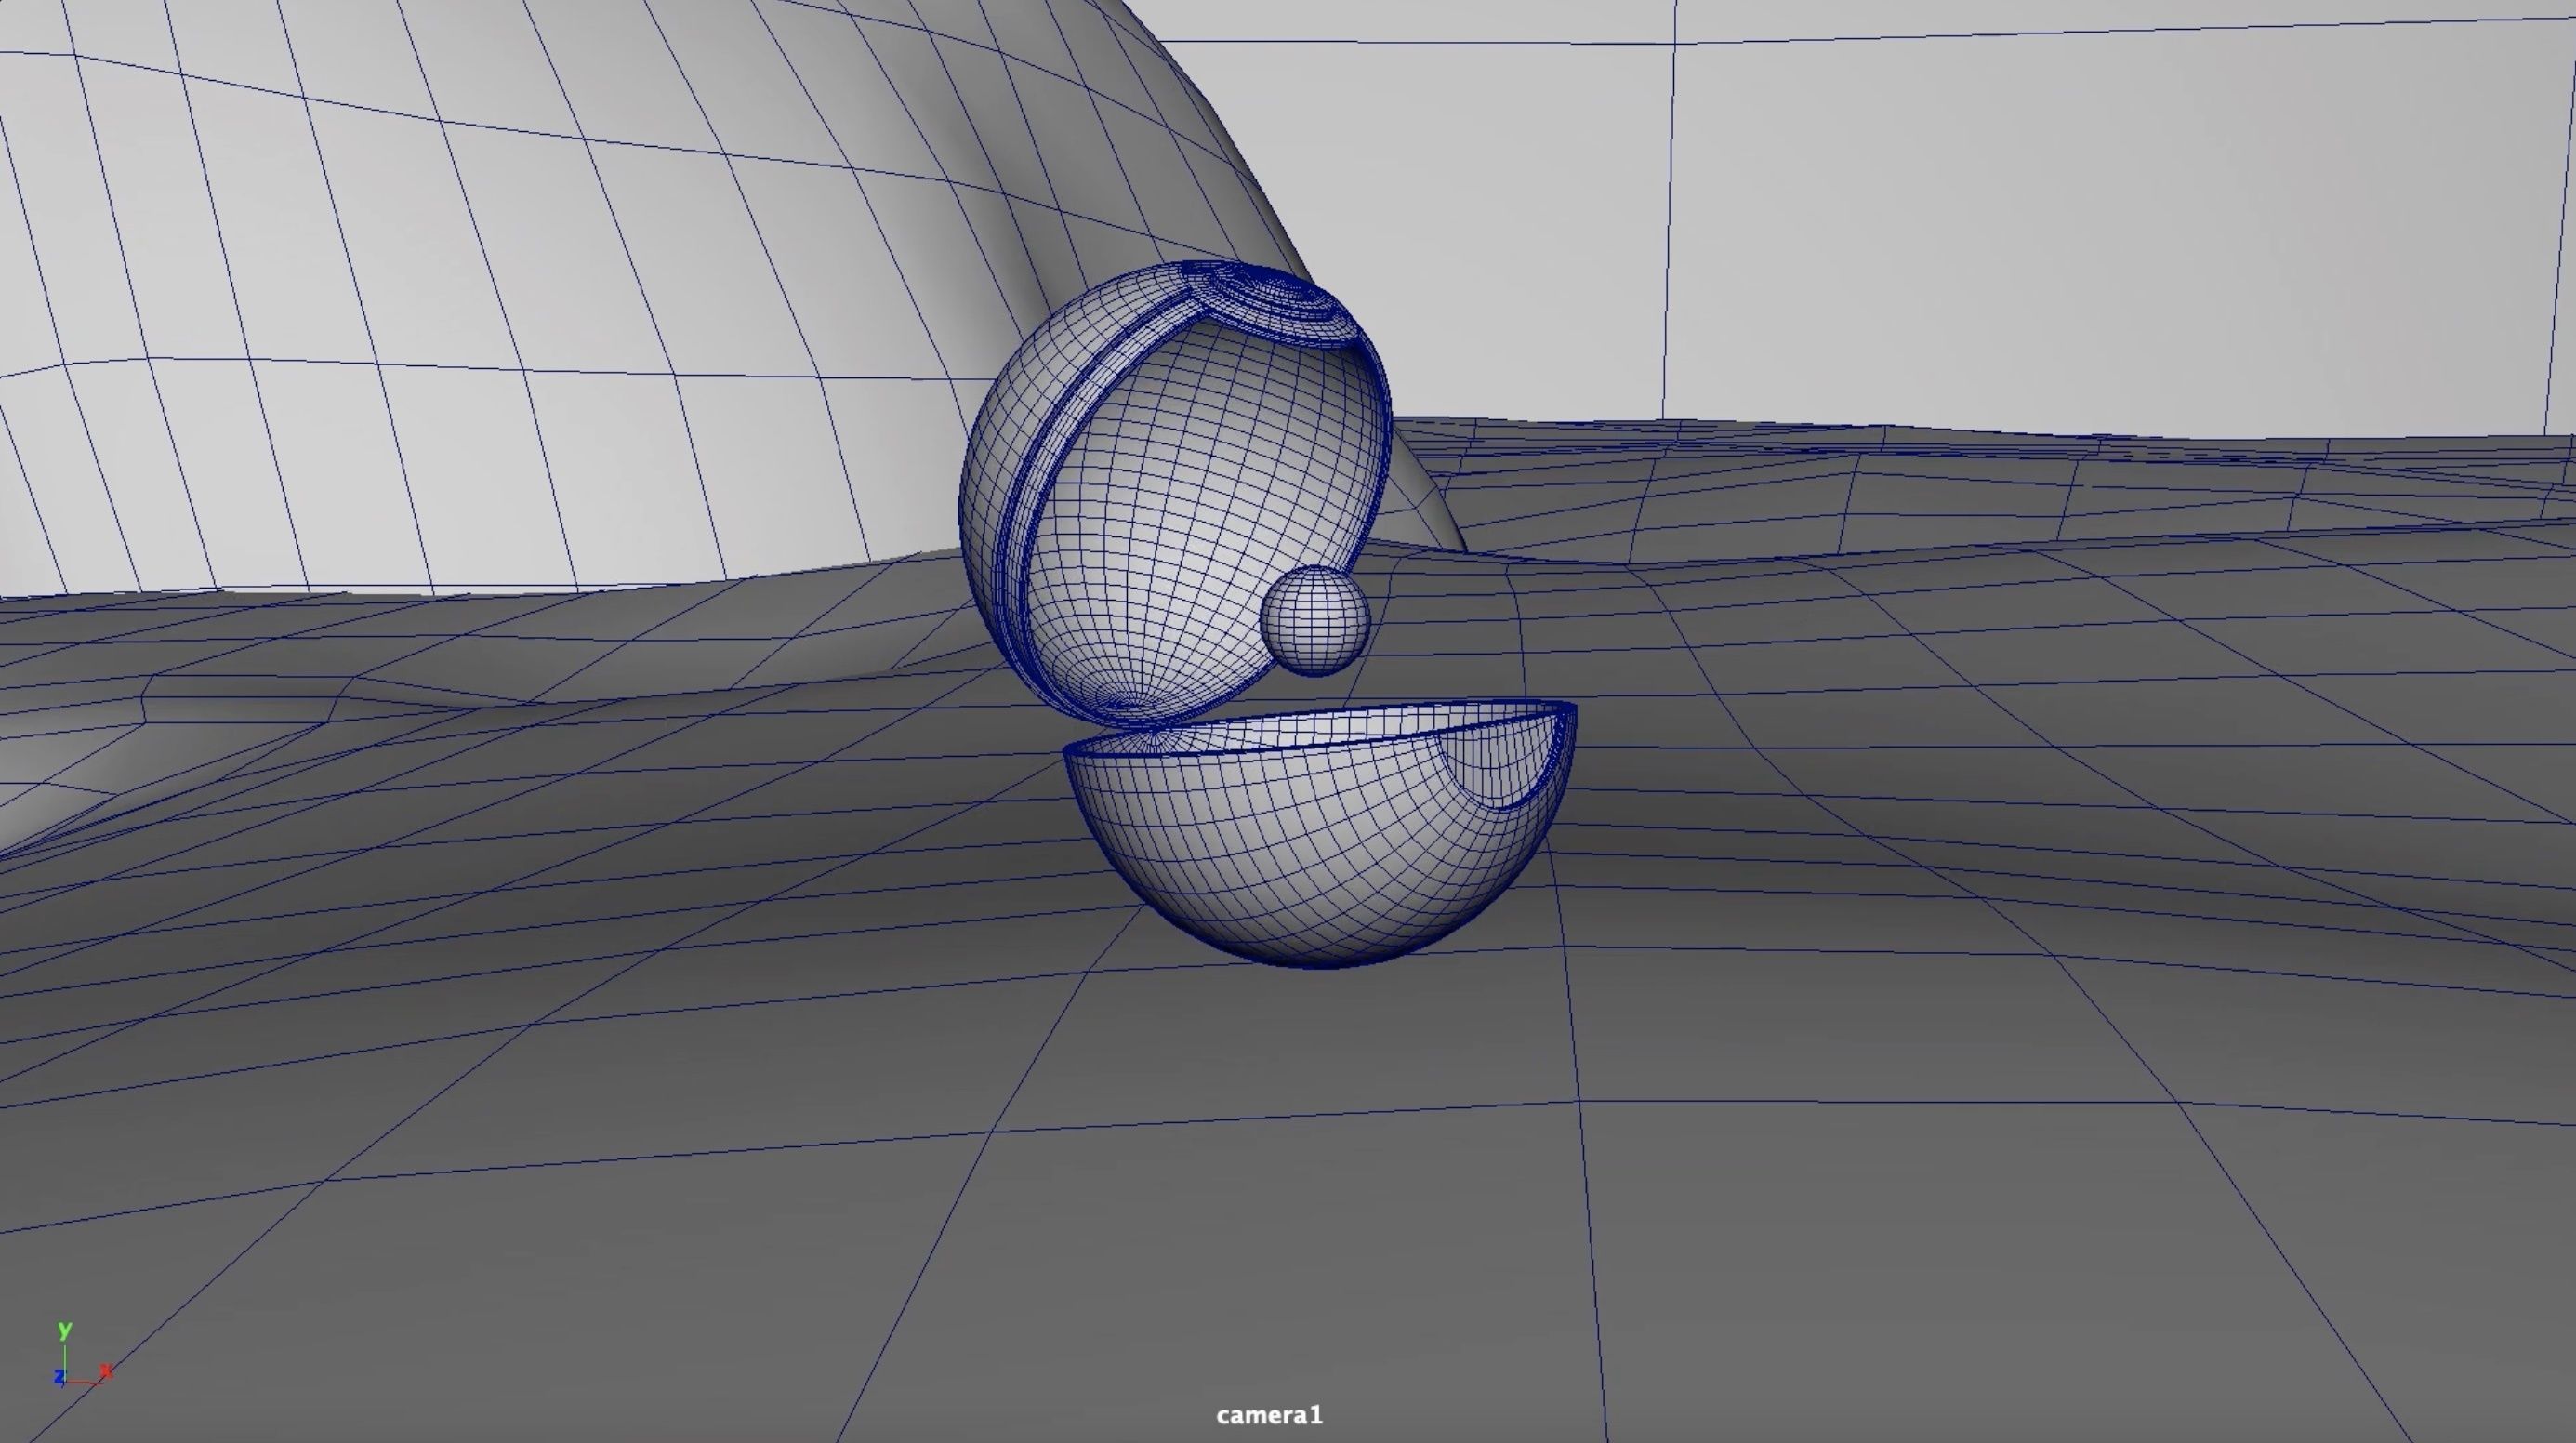
Task: Select the small sphere inside the ball
Action: tap(1315, 621)
